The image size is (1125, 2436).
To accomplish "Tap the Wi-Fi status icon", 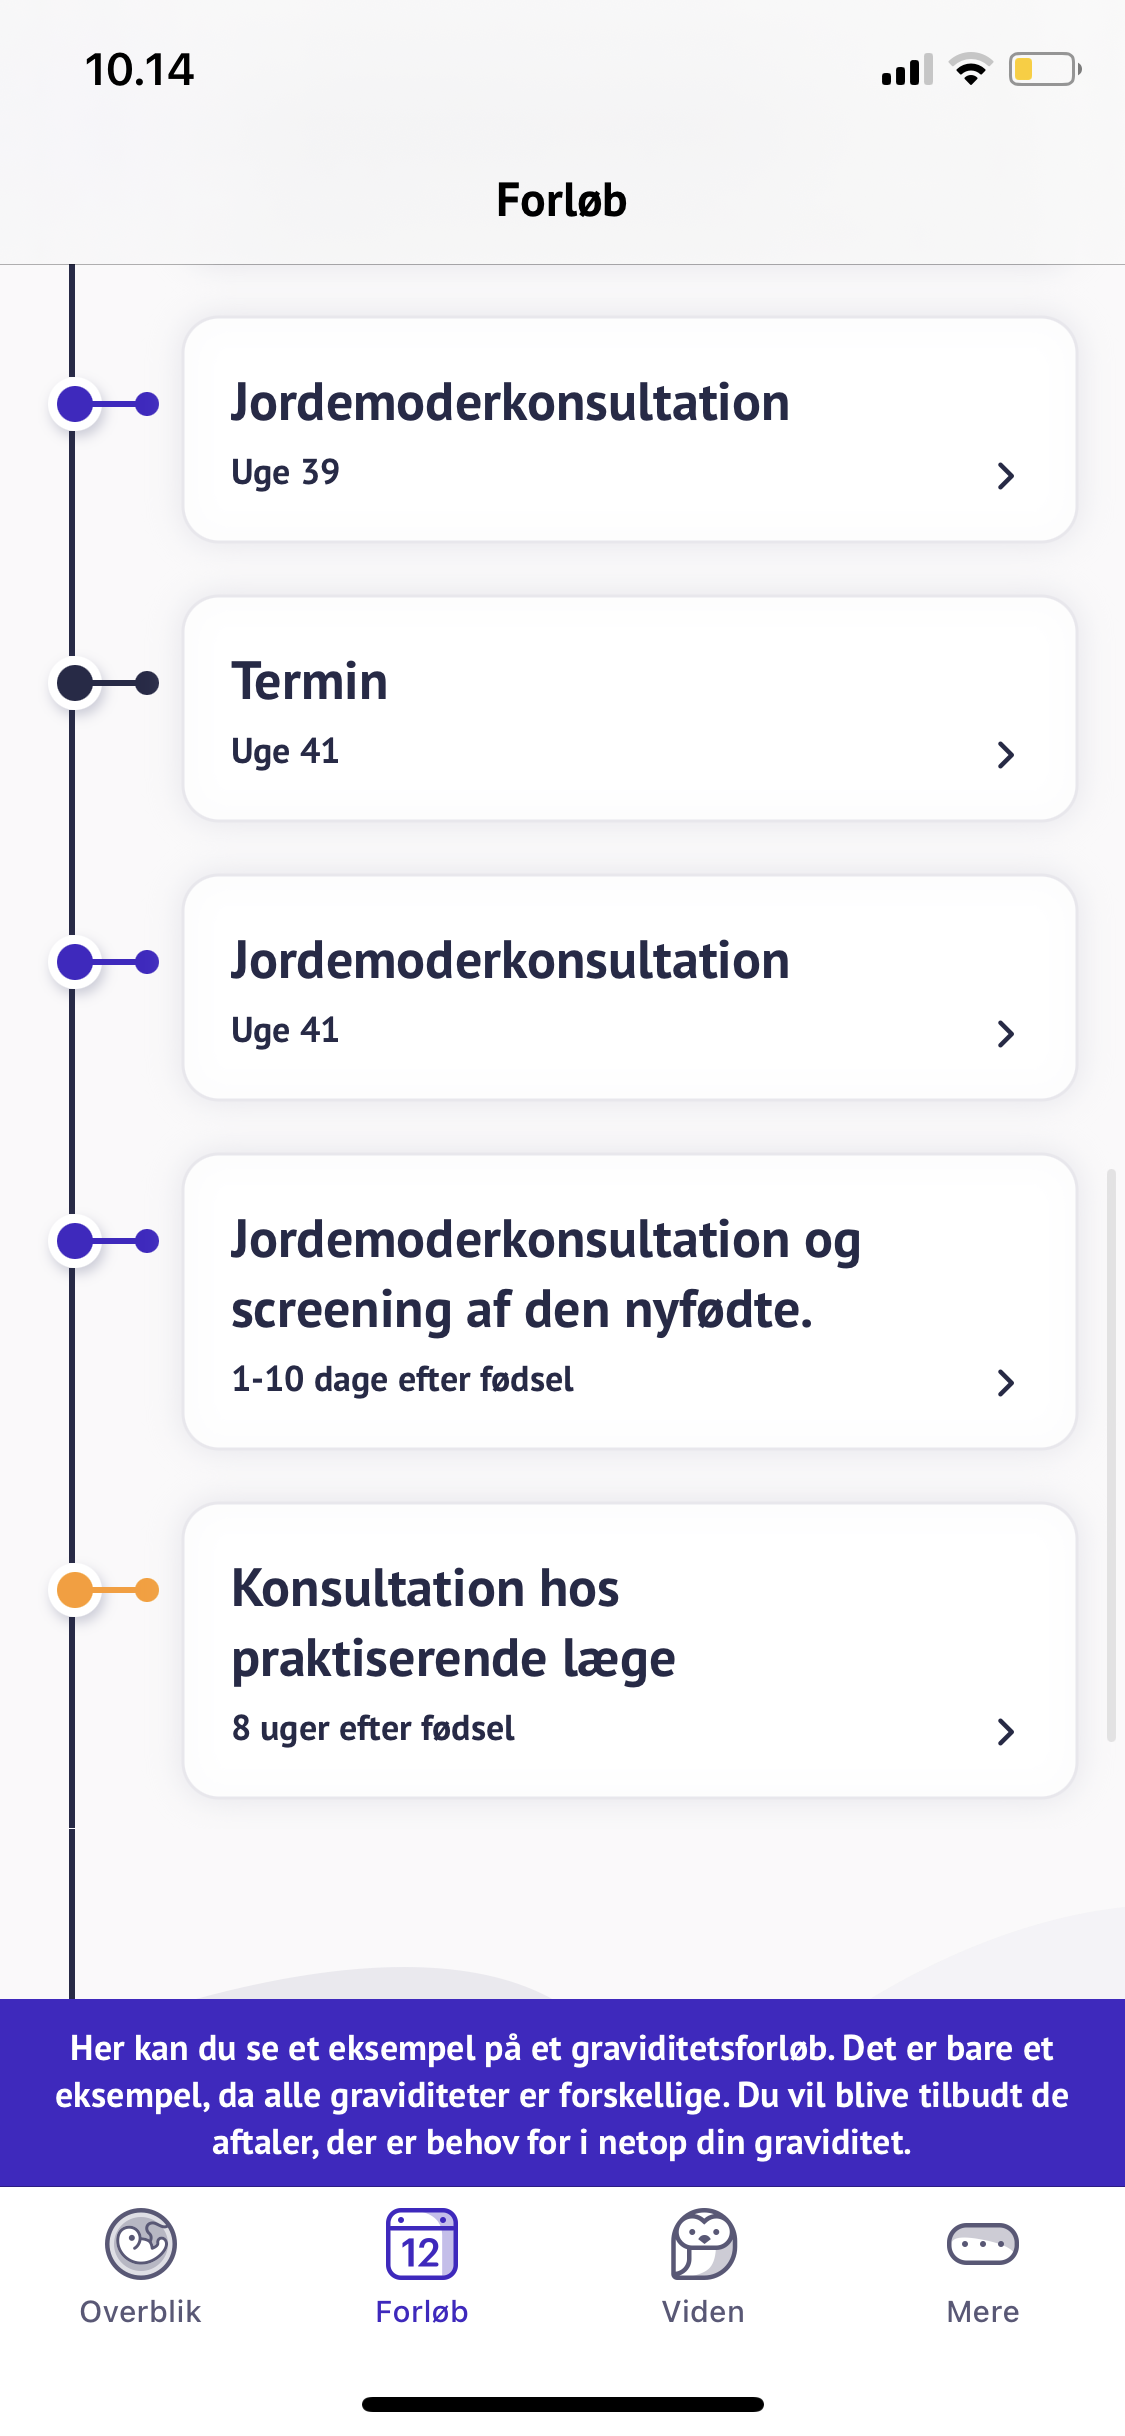I will point(970,70).
